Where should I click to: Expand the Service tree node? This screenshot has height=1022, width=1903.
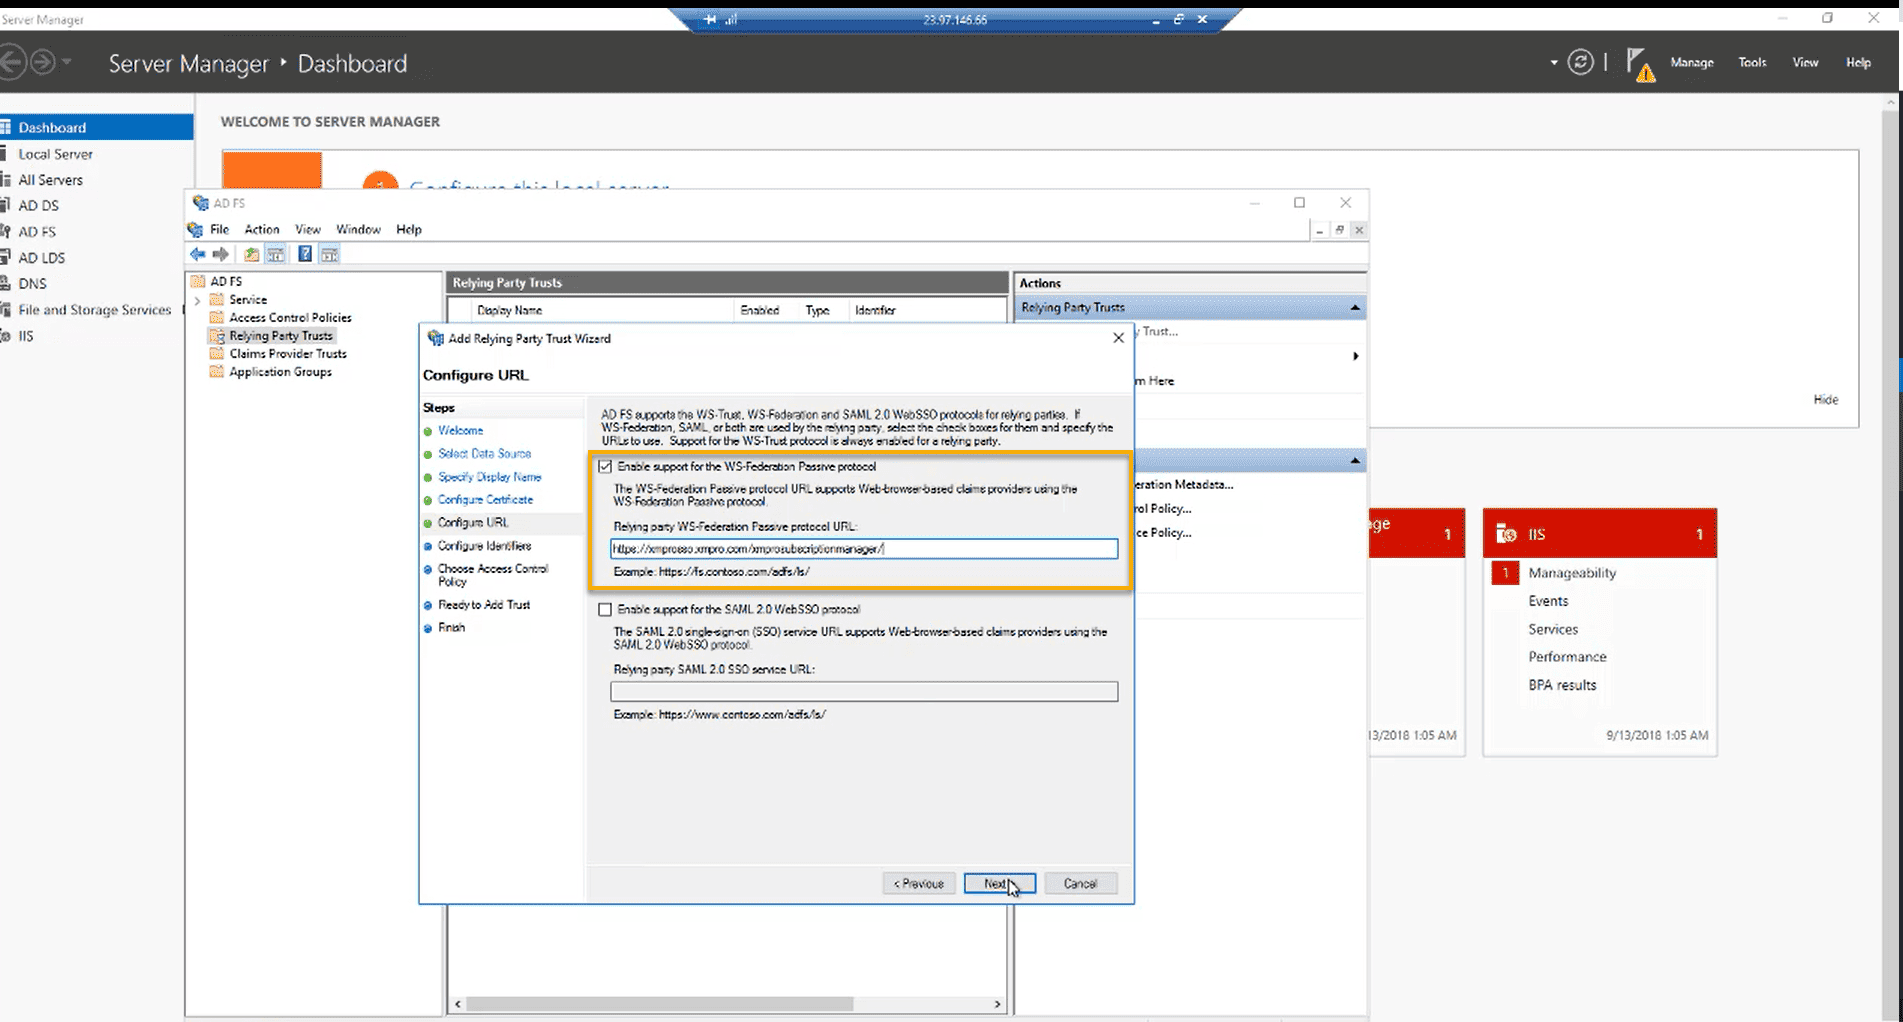tap(197, 300)
